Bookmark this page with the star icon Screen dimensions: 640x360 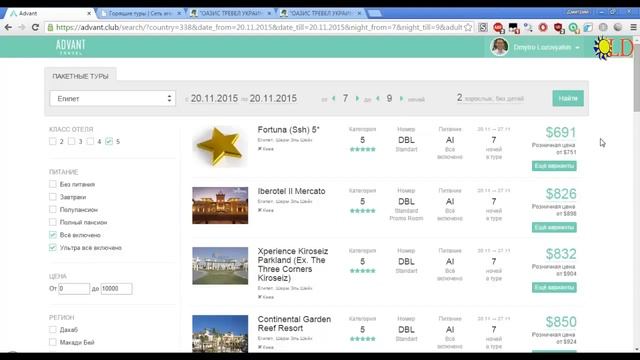tap(468, 27)
